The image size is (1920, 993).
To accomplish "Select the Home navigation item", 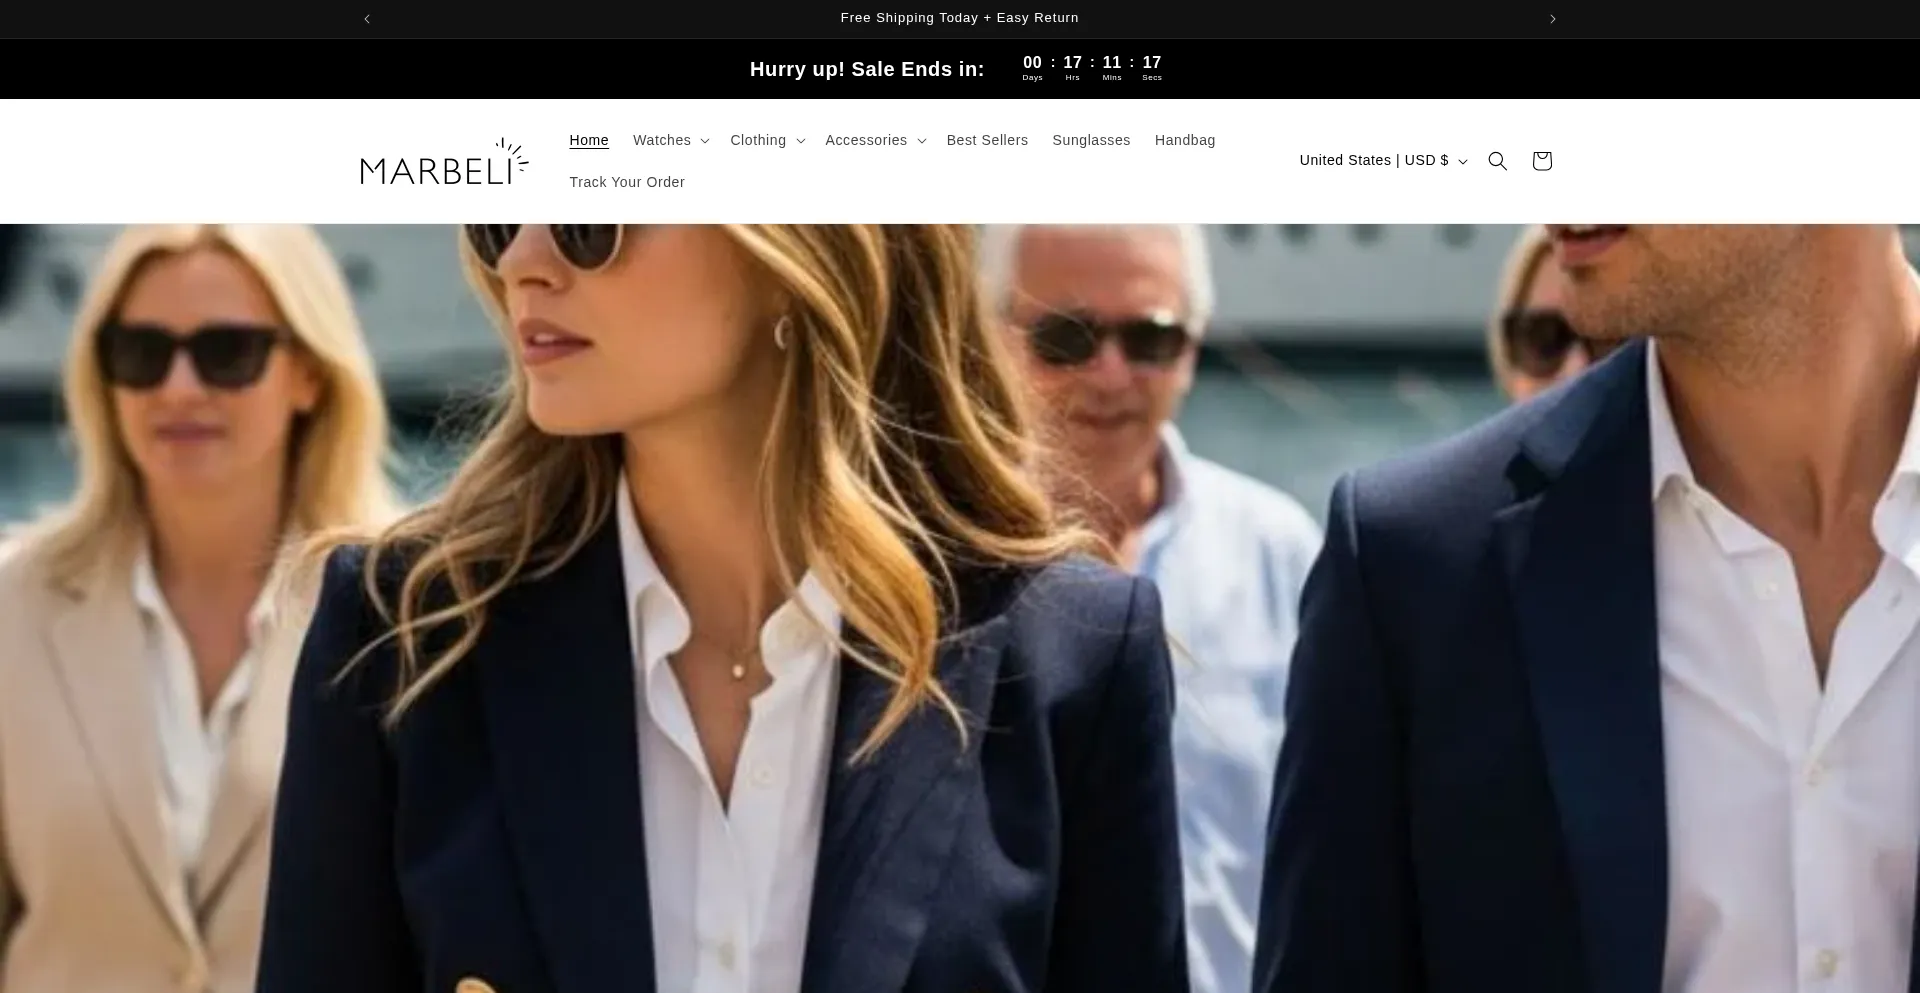I will tap(589, 141).
